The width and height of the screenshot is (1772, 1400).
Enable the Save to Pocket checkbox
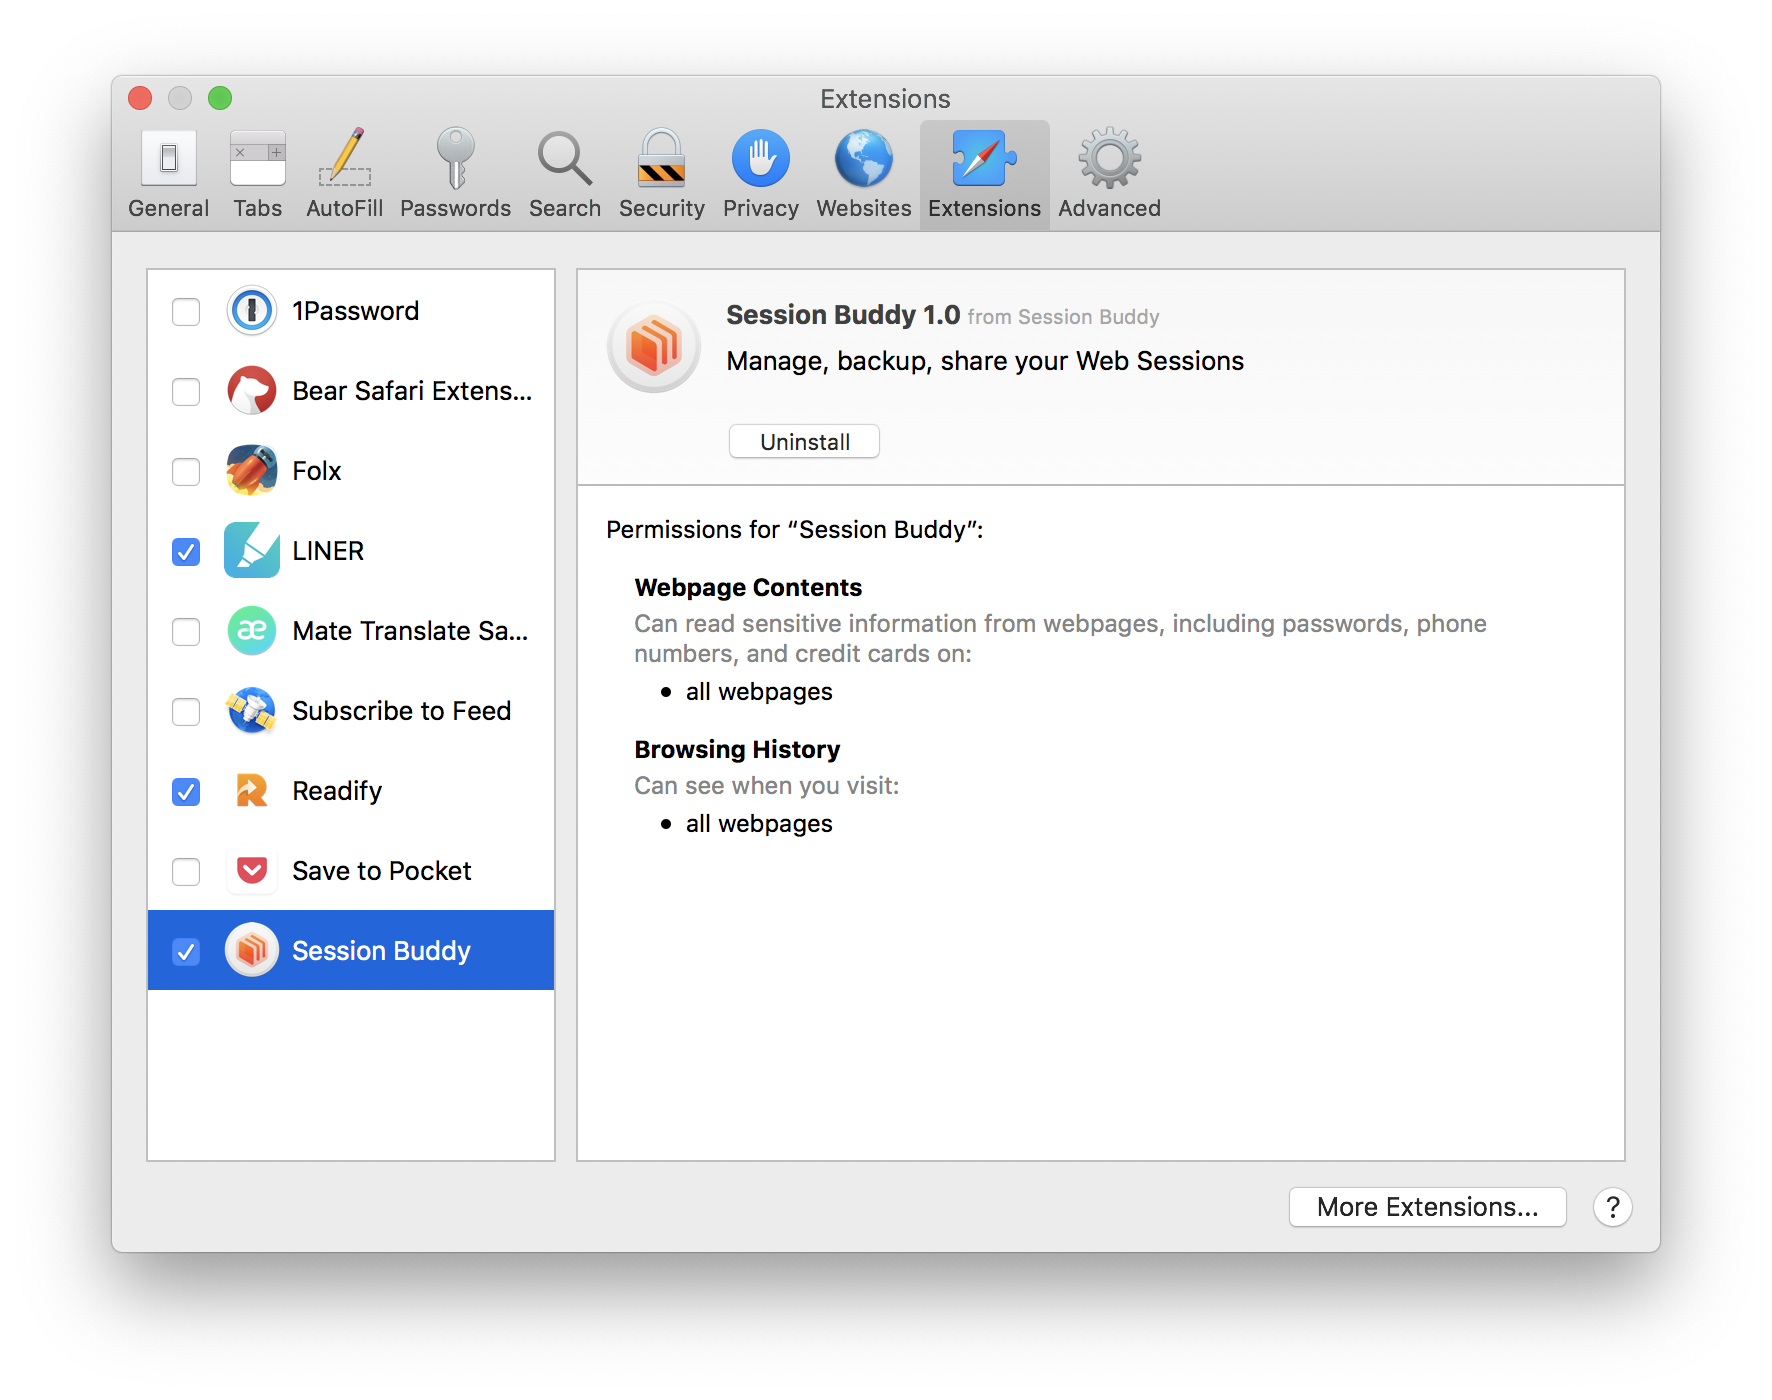186,872
